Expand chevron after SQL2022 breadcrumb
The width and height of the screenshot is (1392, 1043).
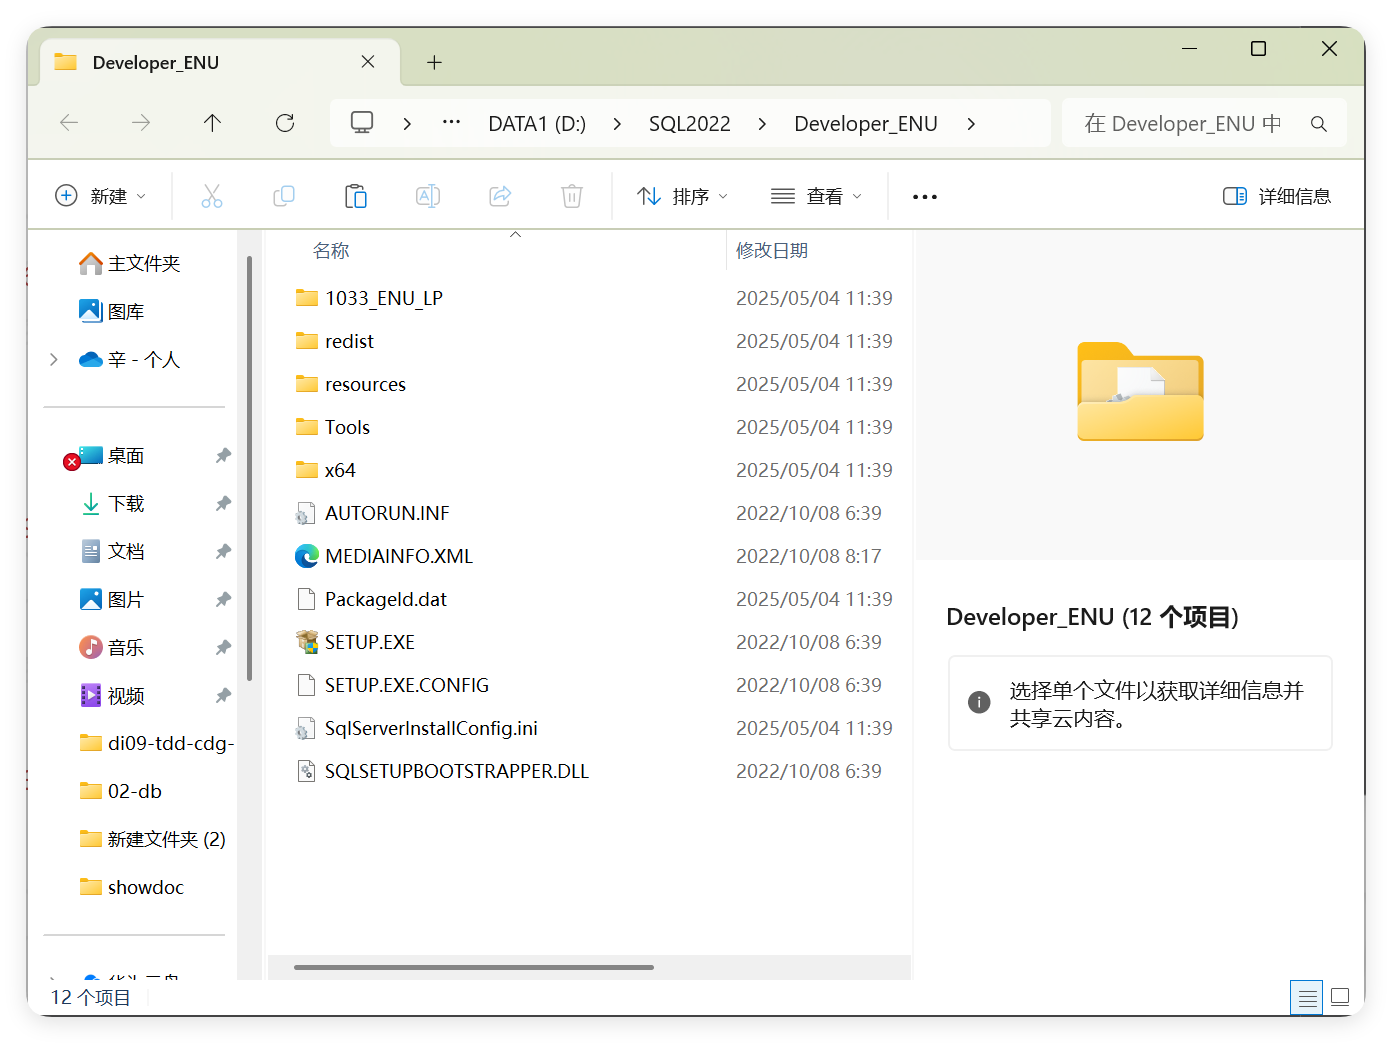point(762,123)
